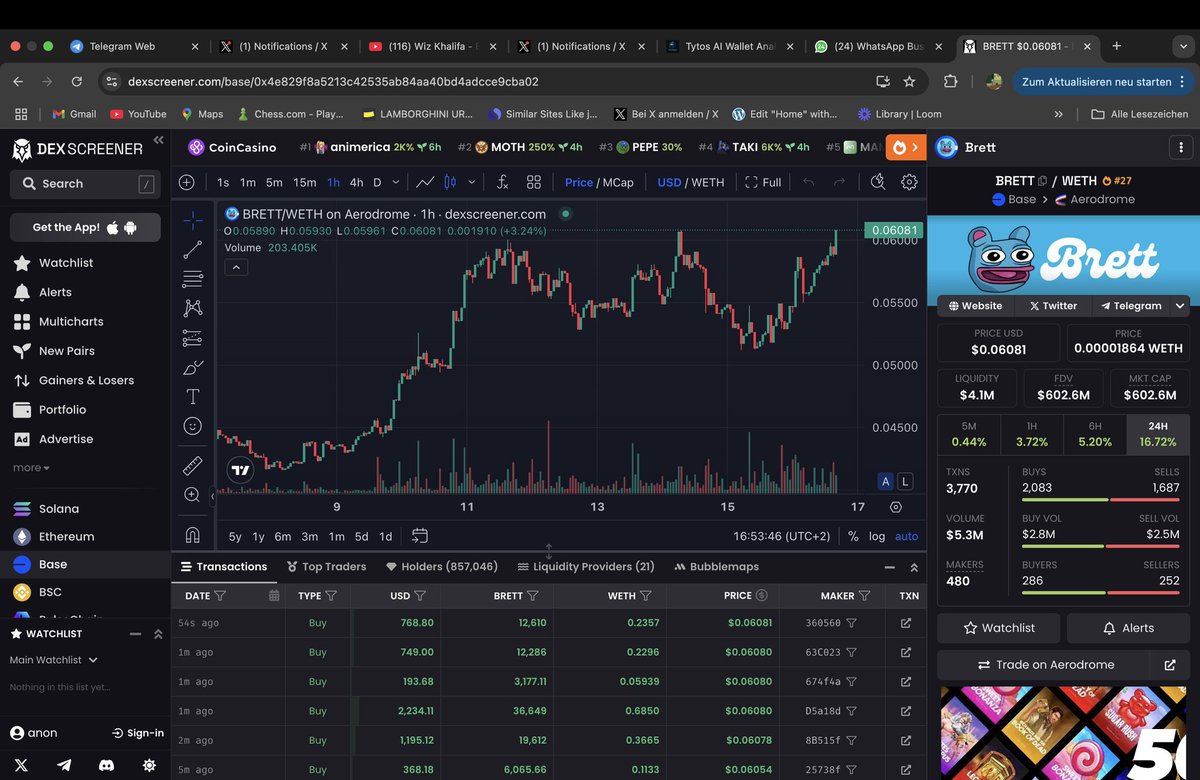Click the browser address bar URL
Image resolution: width=1200 pixels, height=780 pixels.
point(333,81)
